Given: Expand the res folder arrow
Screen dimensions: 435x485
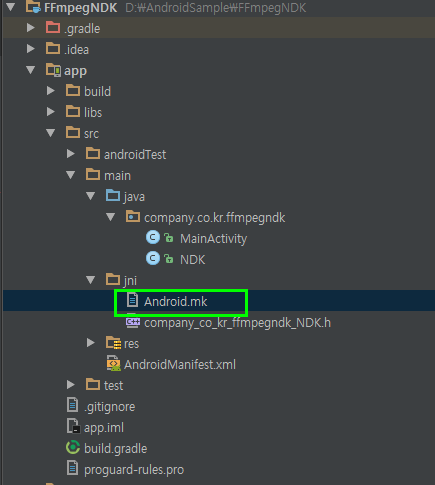Looking at the screenshot, I should [x=91, y=343].
